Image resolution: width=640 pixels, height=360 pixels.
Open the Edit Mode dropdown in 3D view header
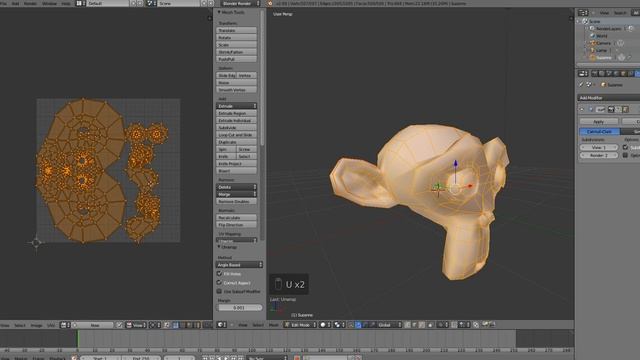(300, 325)
